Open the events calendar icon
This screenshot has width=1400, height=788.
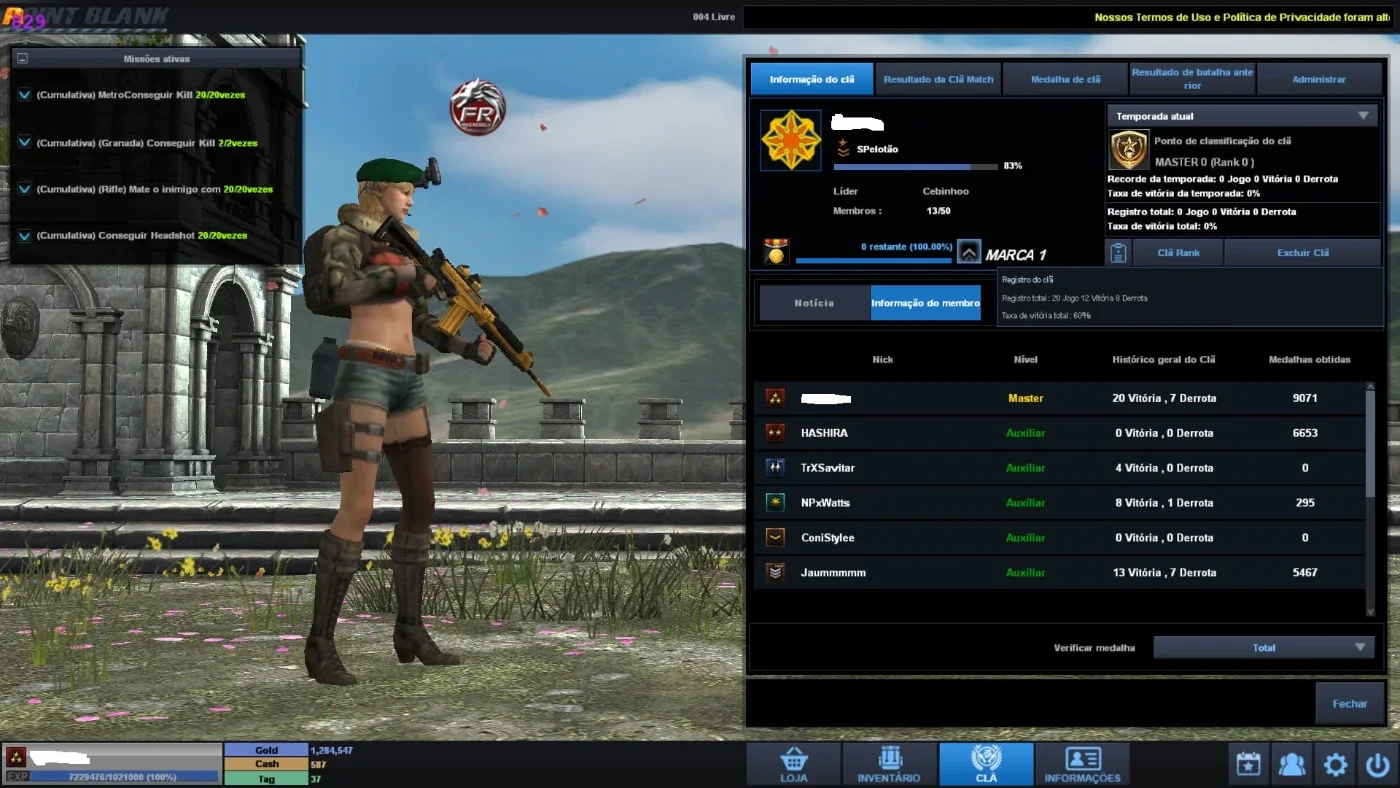[x=1248, y=765]
